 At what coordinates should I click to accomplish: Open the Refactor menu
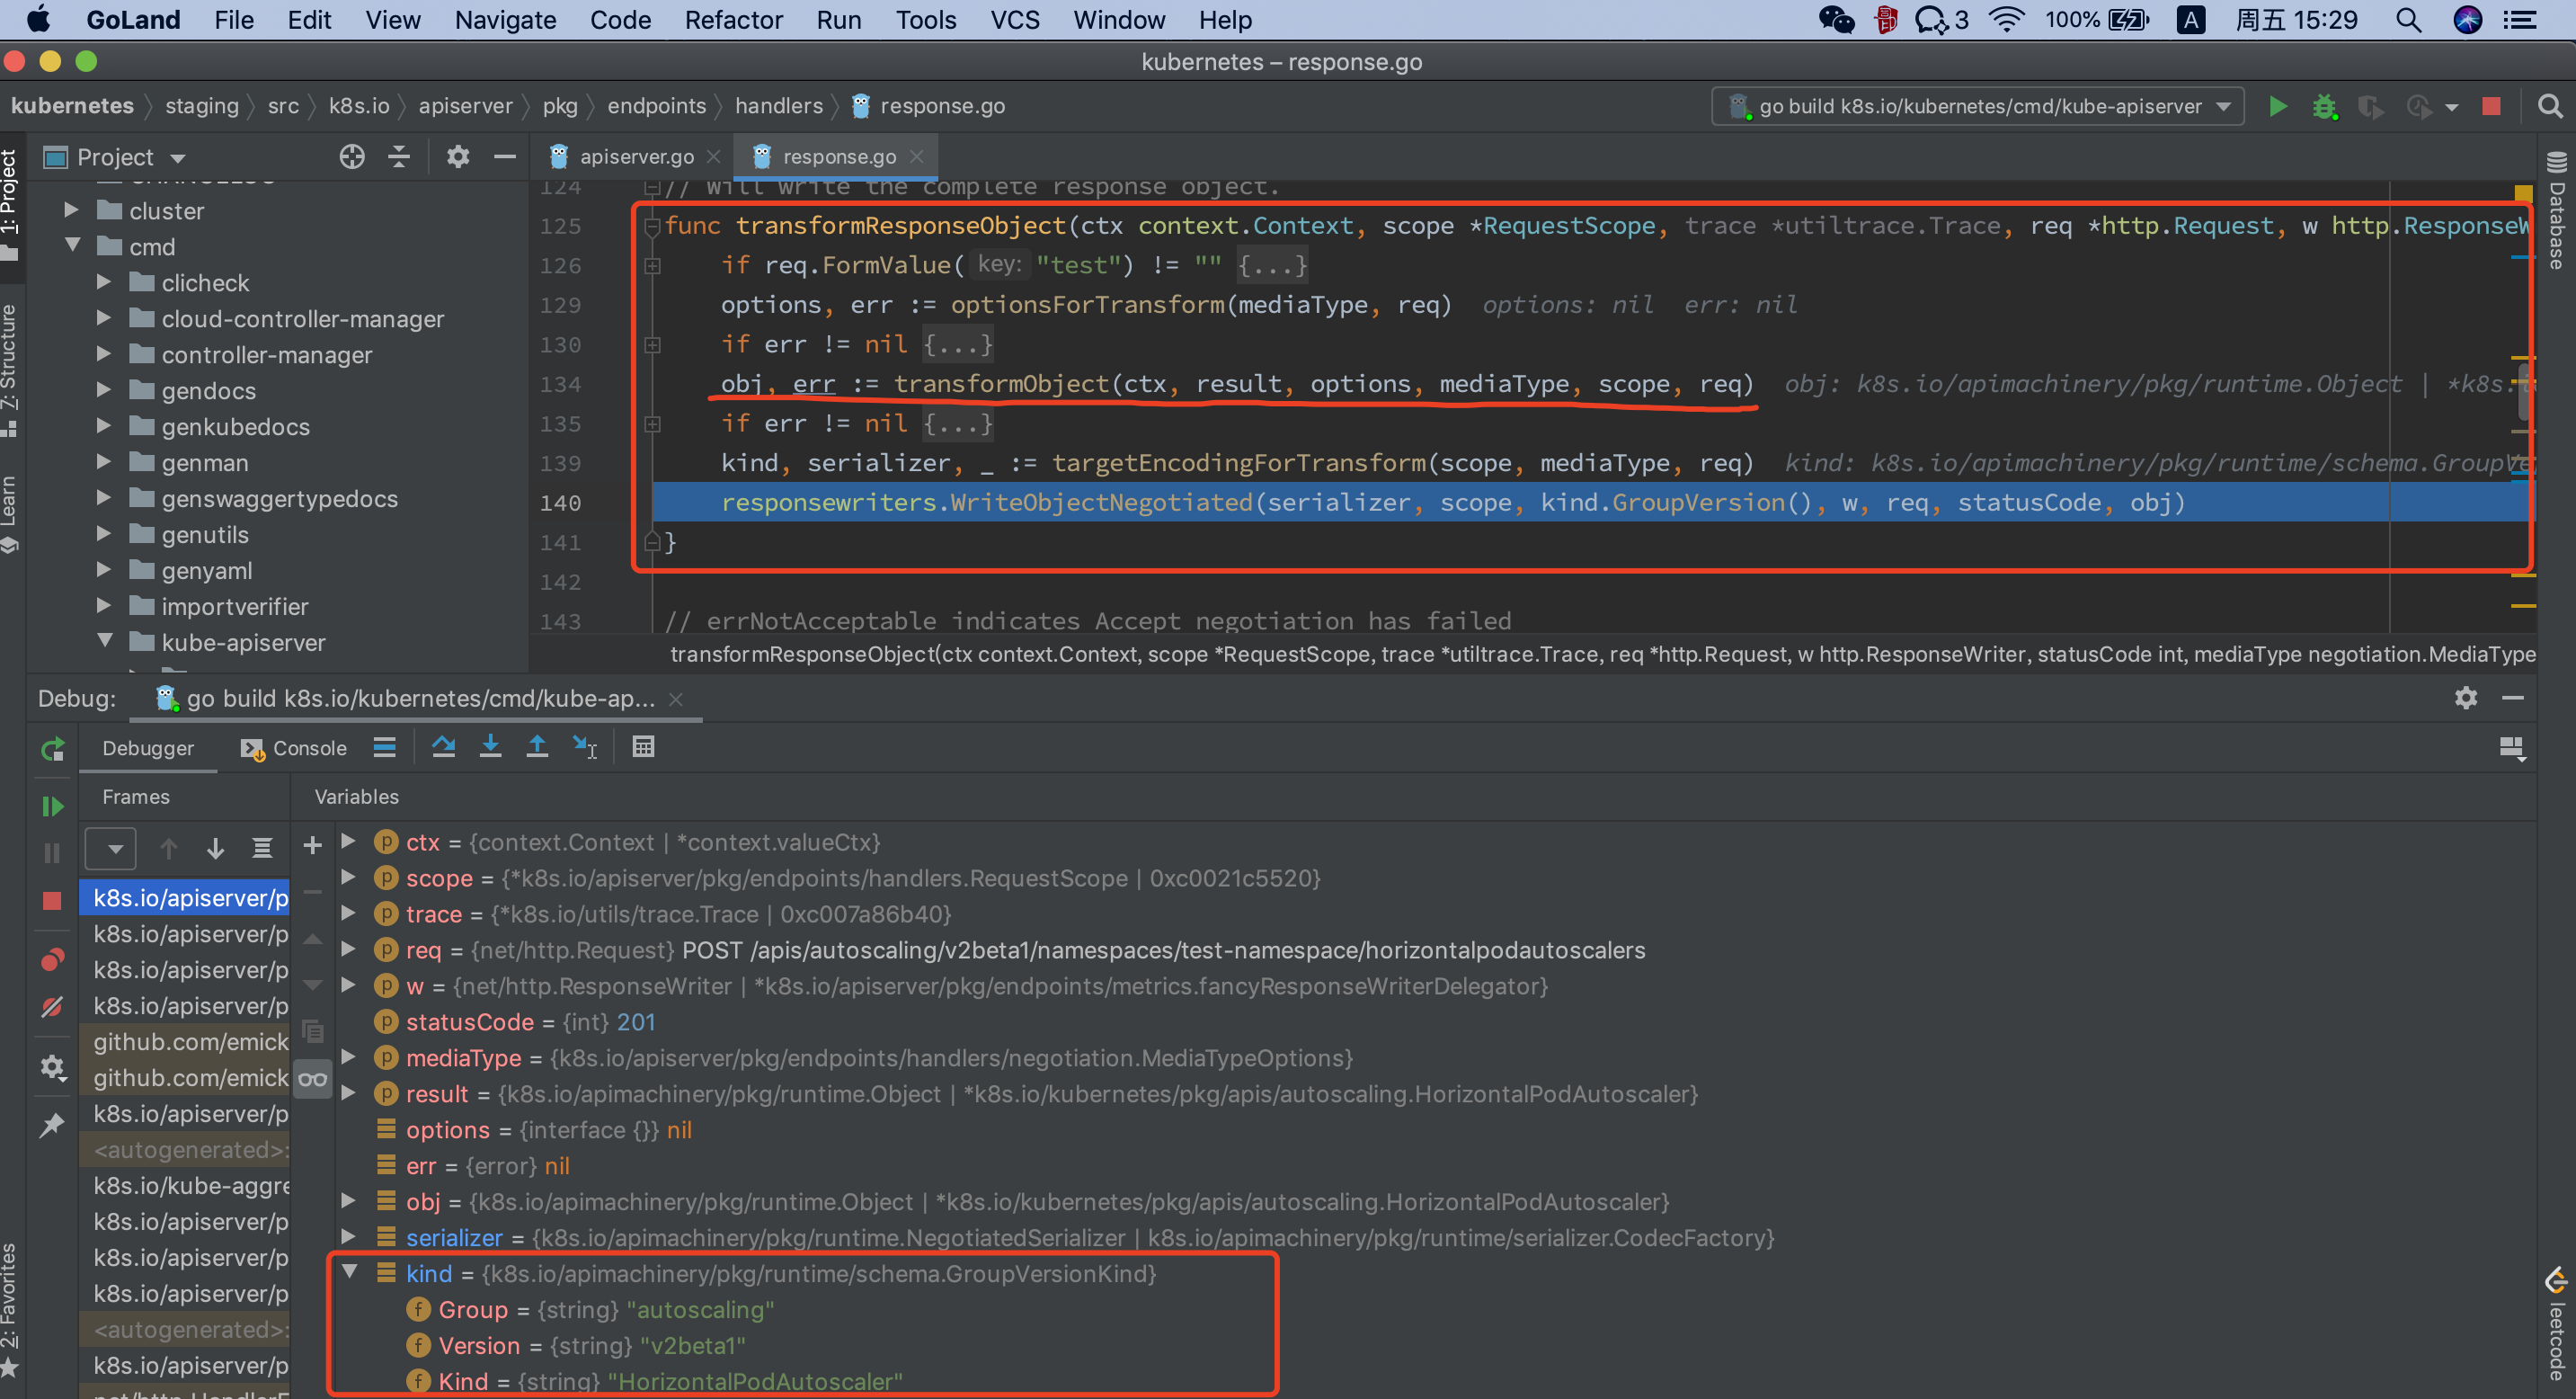click(x=733, y=20)
